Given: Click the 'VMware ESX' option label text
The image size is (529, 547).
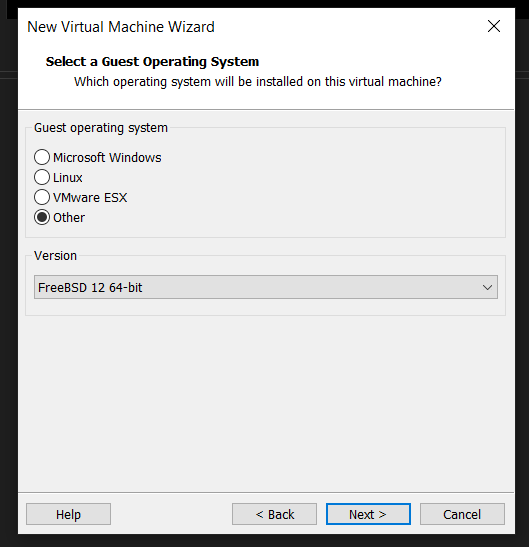Looking at the screenshot, I should [x=90, y=197].
